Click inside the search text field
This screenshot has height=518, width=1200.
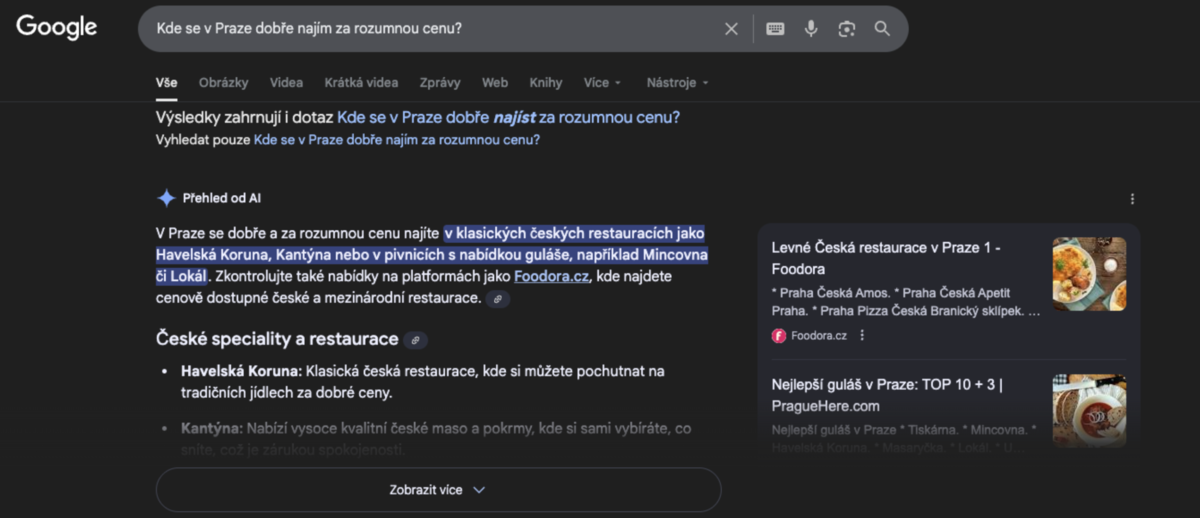430,29
